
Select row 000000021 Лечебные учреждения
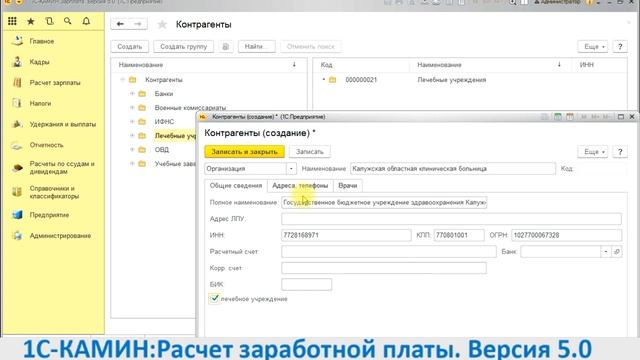click(469, 80)
